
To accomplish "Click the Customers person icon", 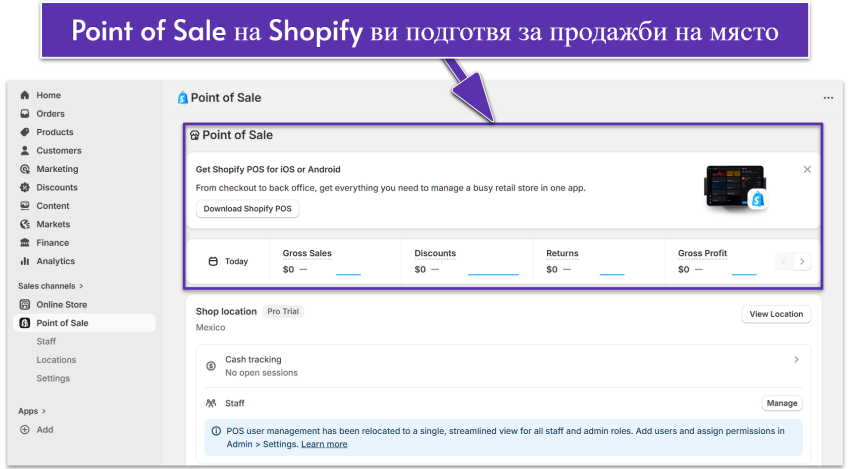I will (24, 151).
